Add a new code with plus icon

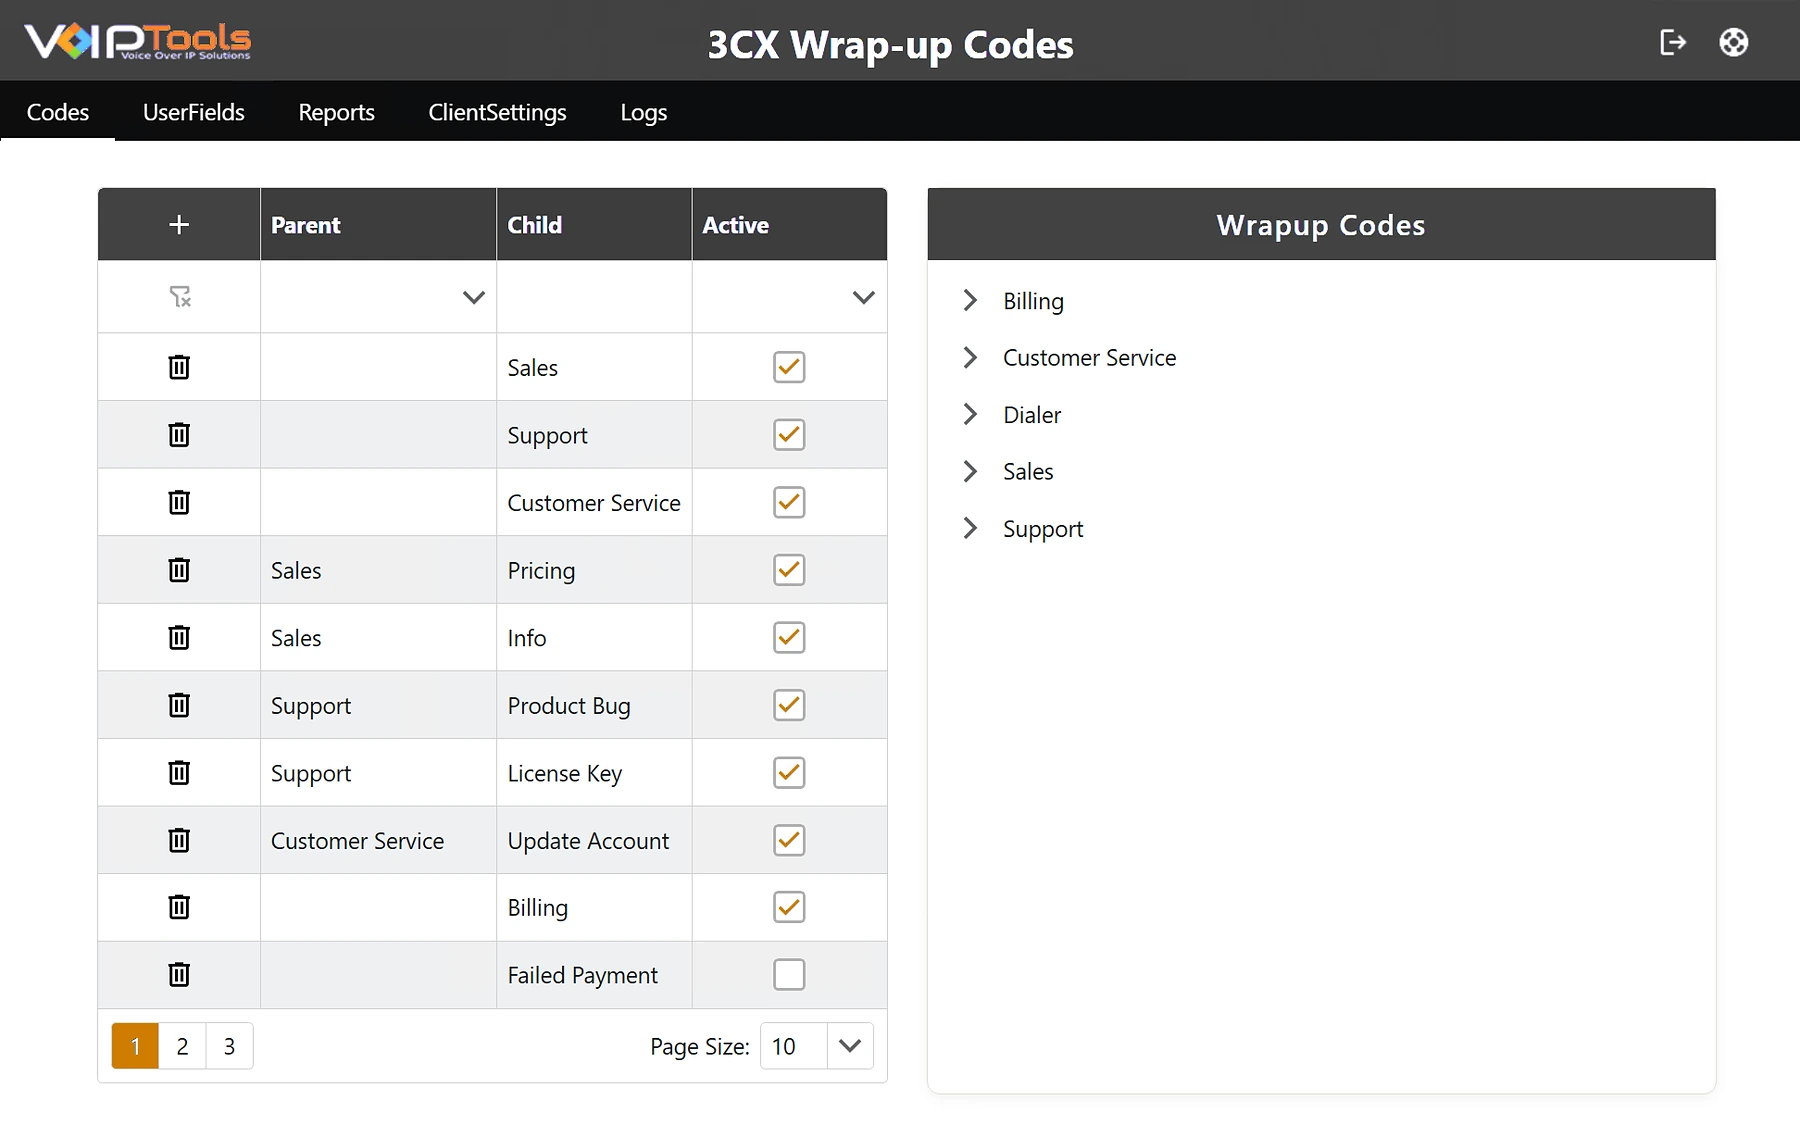coord(179,225)
